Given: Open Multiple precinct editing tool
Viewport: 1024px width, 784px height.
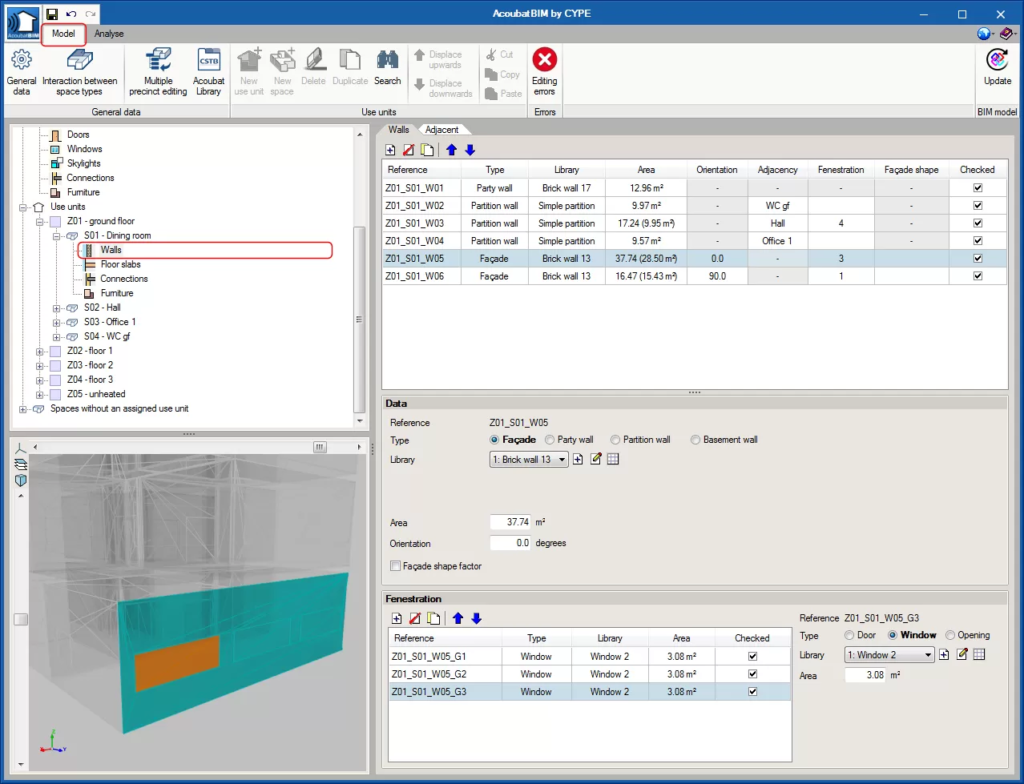Looking at the screenshot, I should (x=158, y=70).
